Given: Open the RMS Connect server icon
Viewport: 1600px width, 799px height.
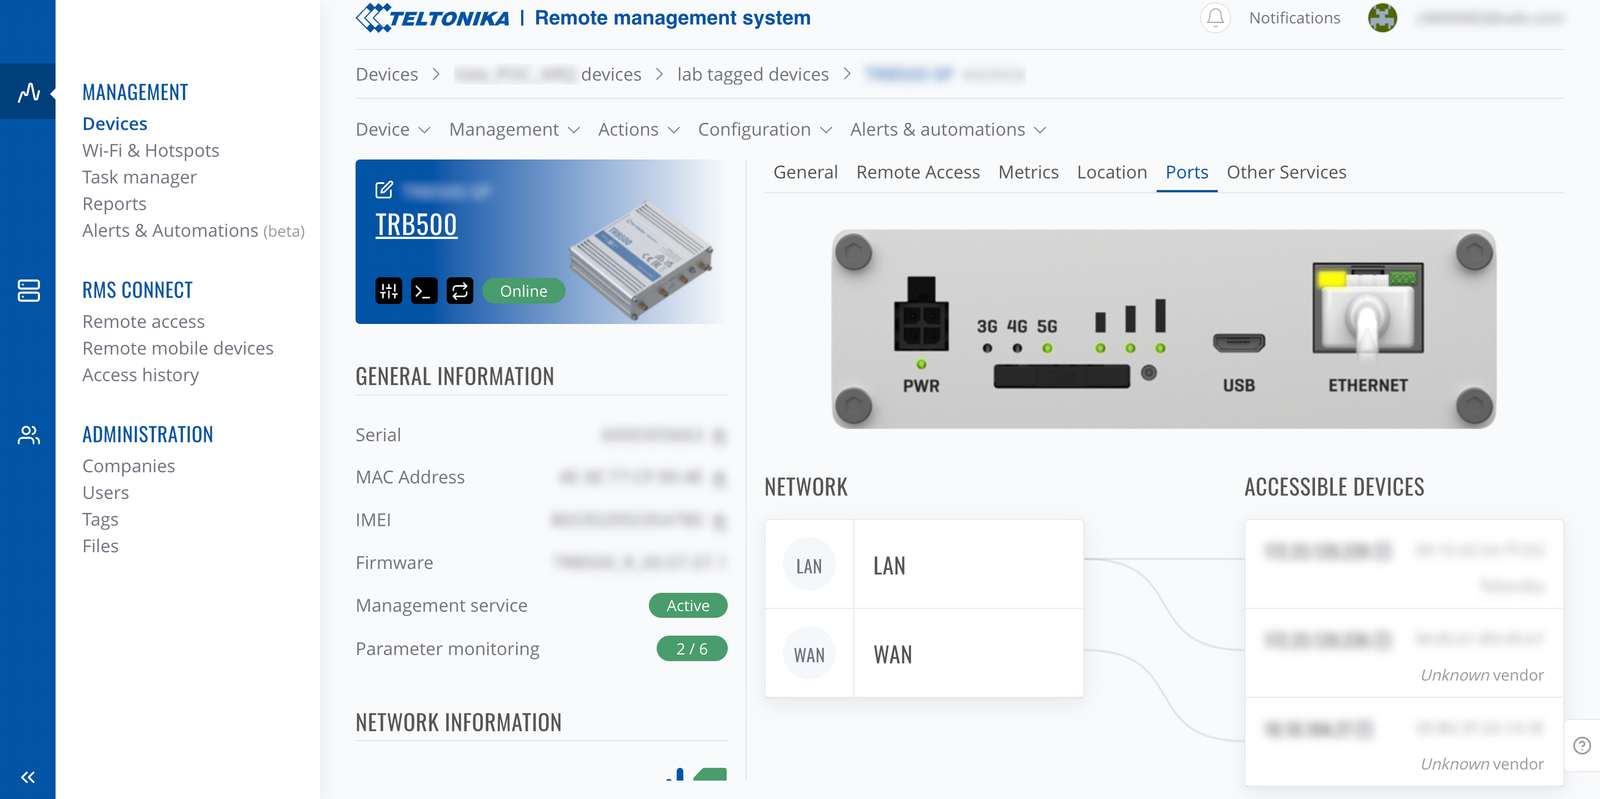Looking at the screenshot, I should coord(29,291).
